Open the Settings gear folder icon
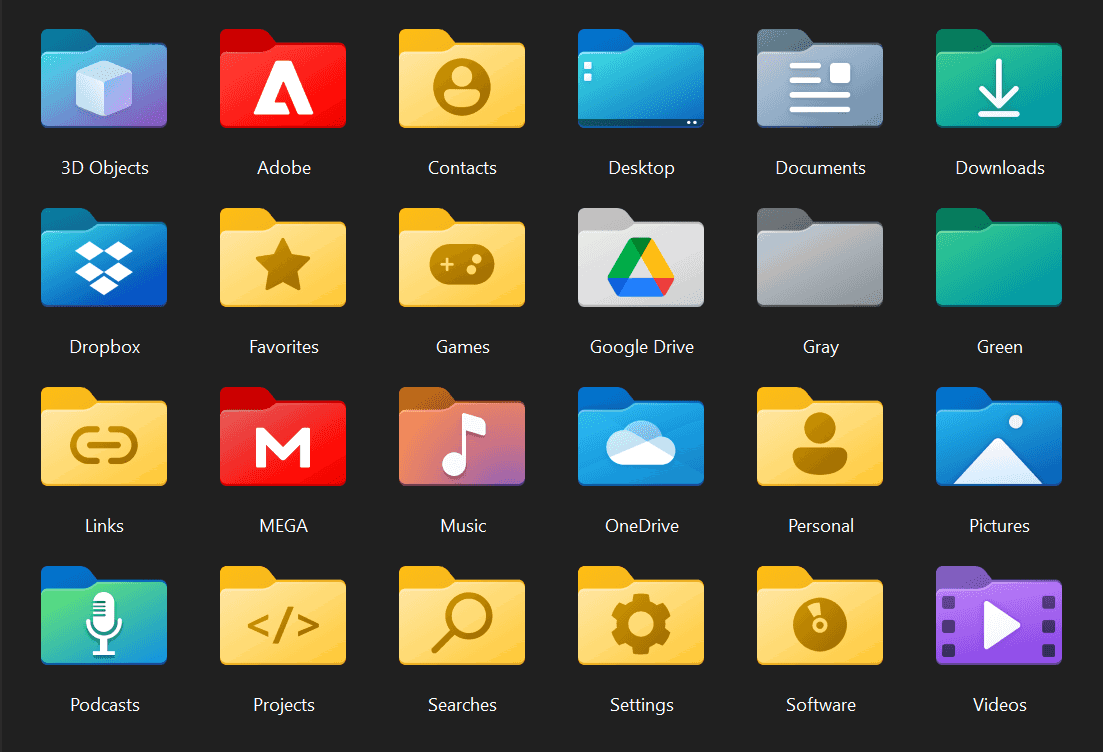The image size is (1103, 752). tap(641, 617)
